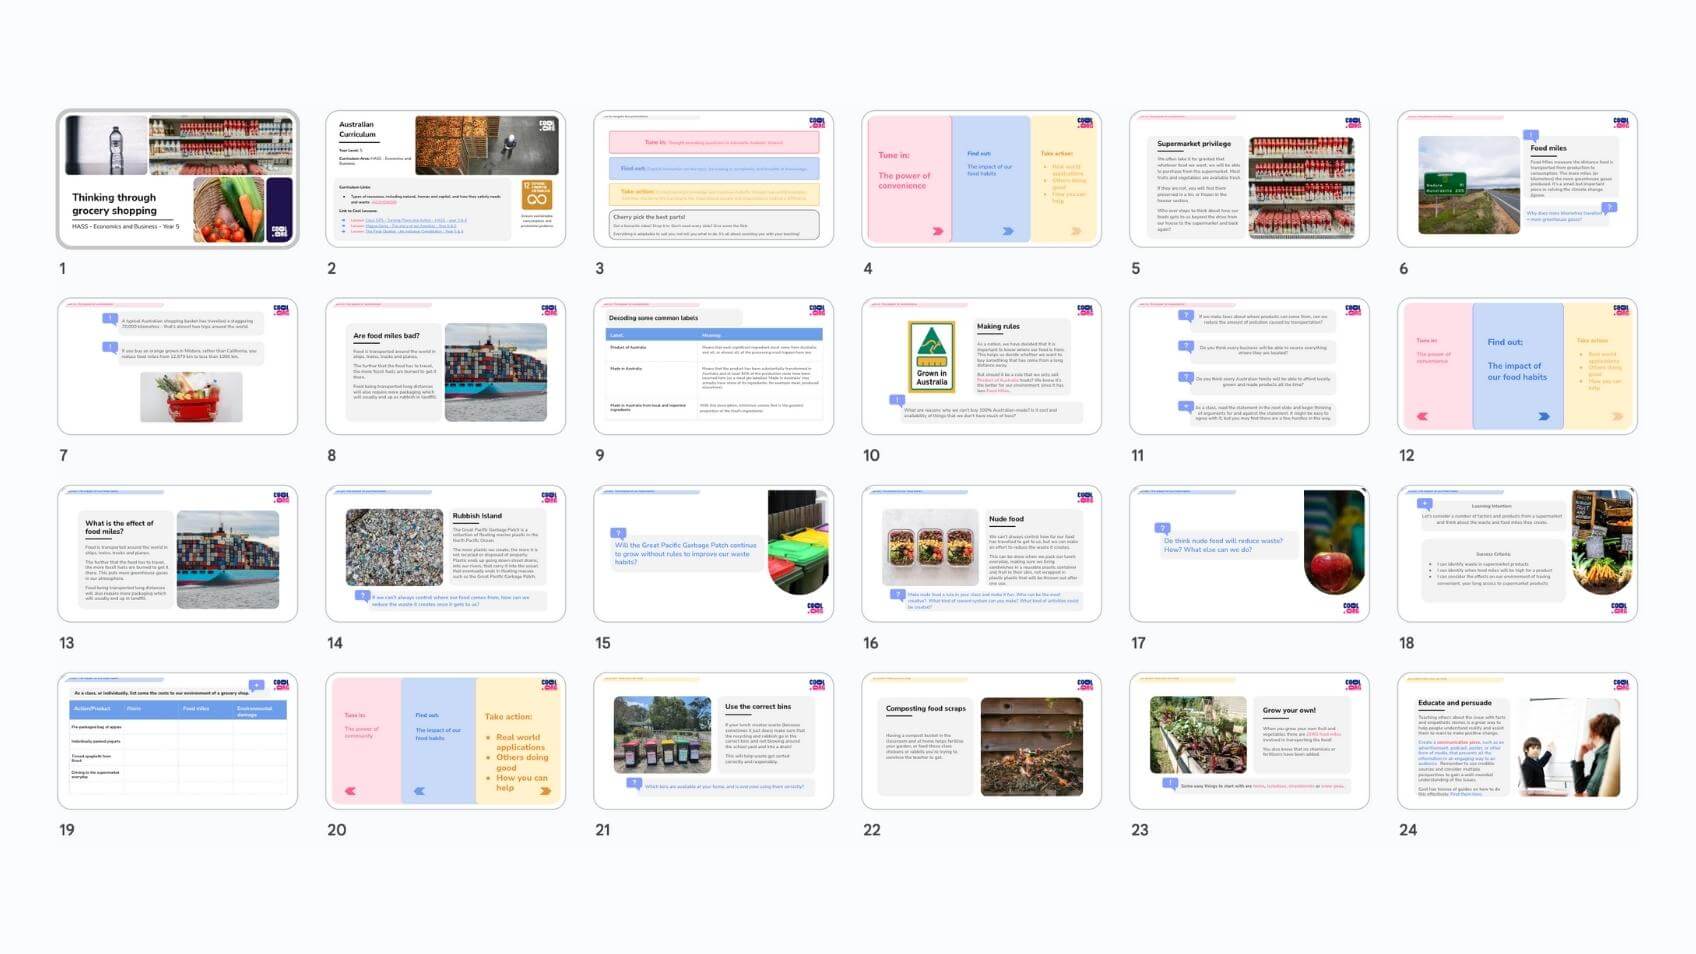Open the Composting food scraps slide
Screen dimensions: 1696x954
[x=981, y=741]
